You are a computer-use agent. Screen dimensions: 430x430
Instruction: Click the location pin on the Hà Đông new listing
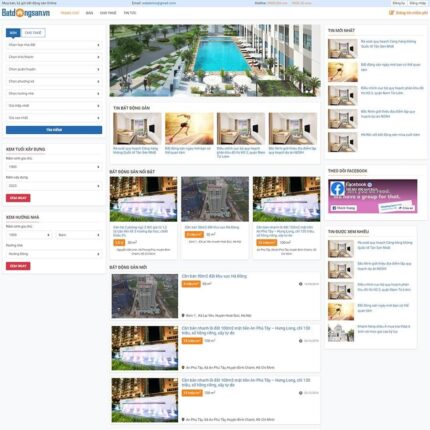click(x=183, y=315)
